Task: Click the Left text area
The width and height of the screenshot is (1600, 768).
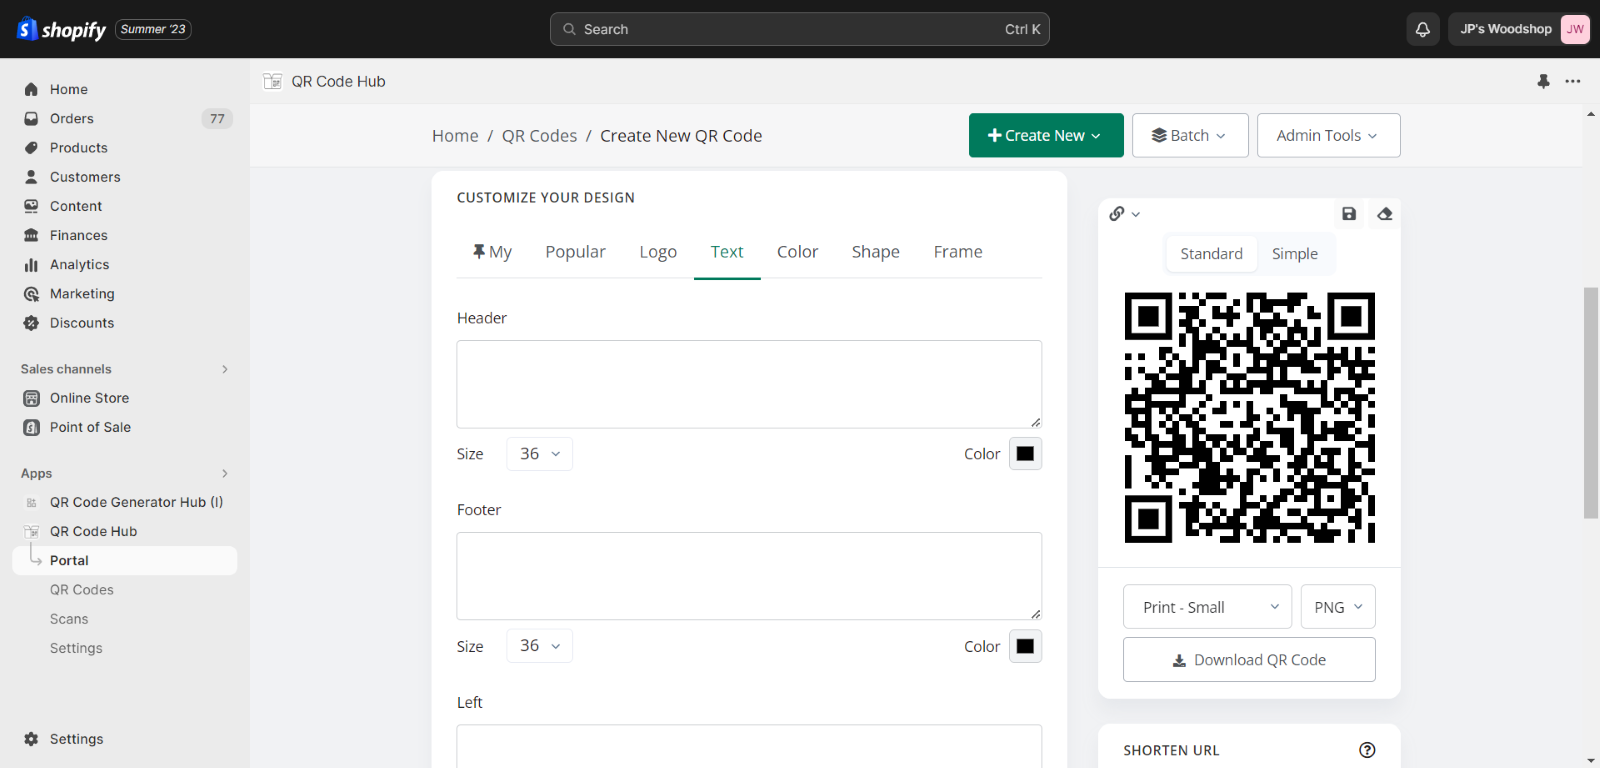Action: 749,745
